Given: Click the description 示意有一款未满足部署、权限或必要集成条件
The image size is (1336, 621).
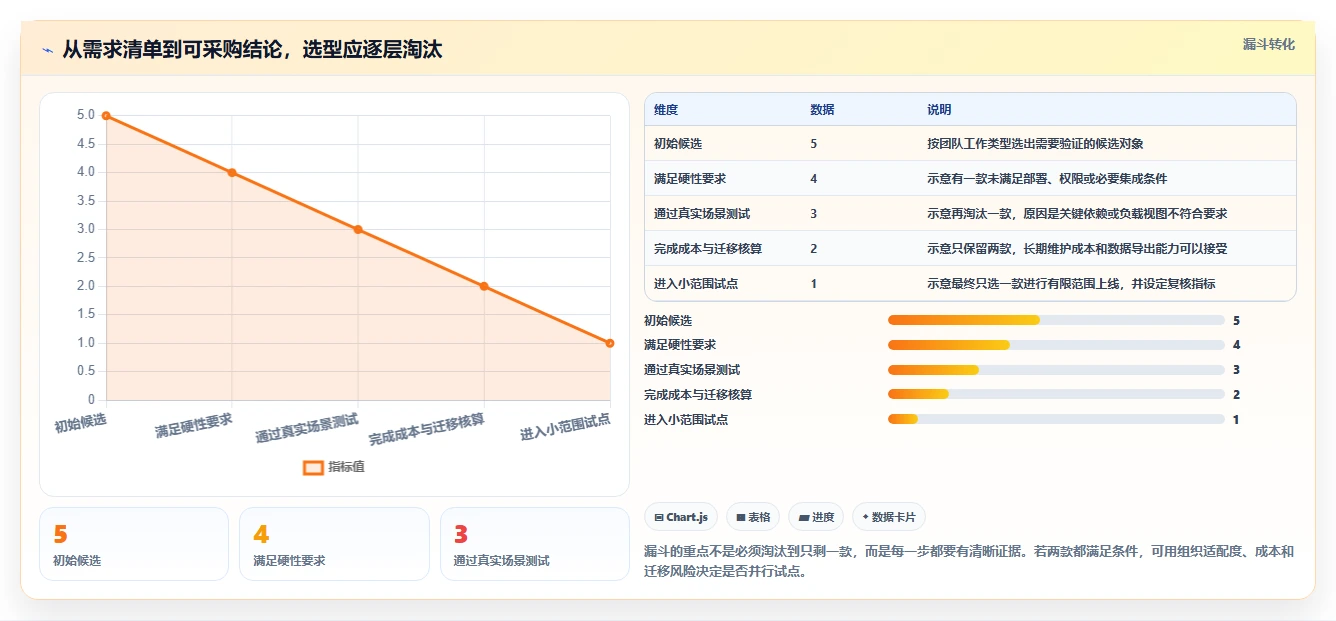Looking at the screenshot, I should coord(1047,179).
